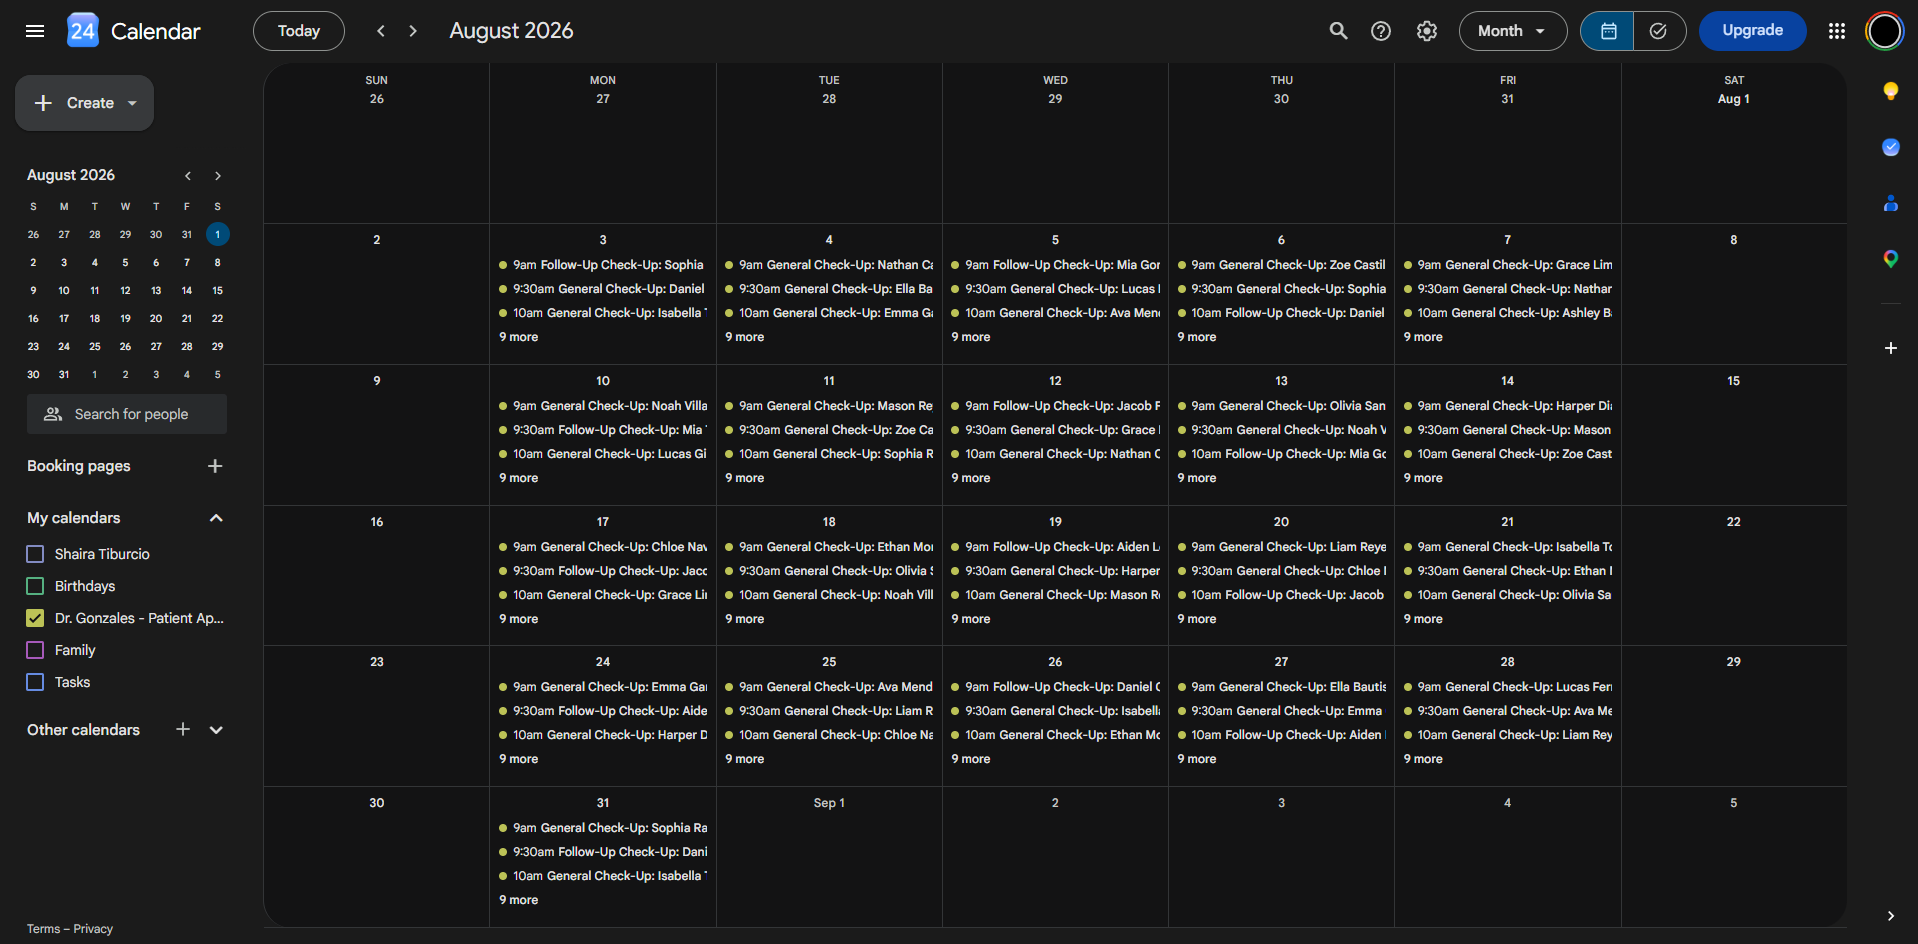The image size is (1918, 944).
Task: Toggle Shaira Tiburcio calendar checkbox
Action: 35,554
